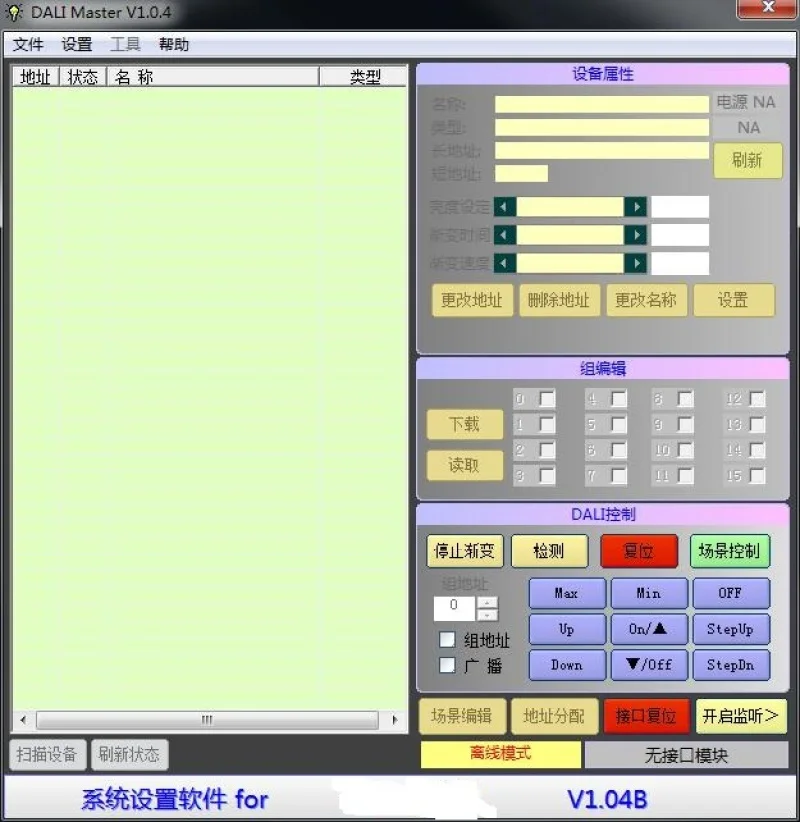Click the red 接口复位 button

(646, 716)
